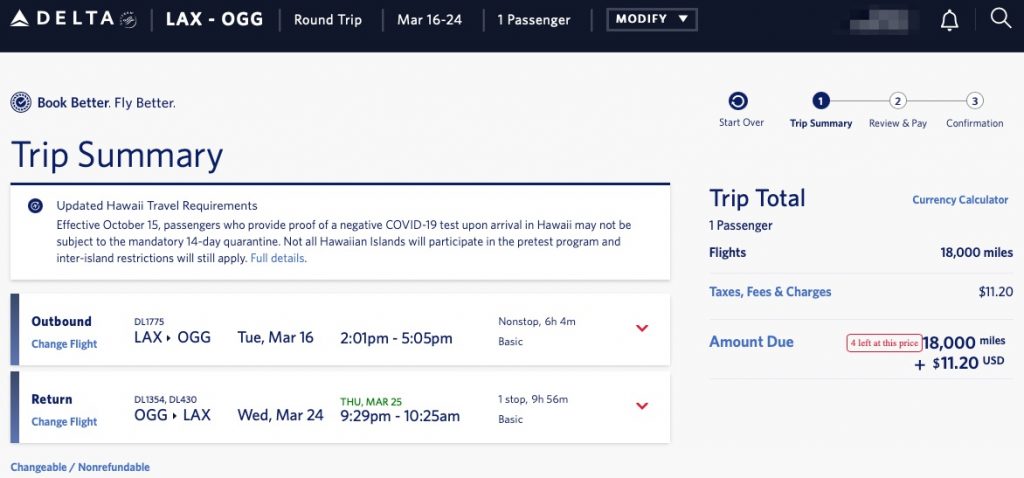This screenshot has width=1024, height=478.
Task: Click the Book Better badge icon
Action: tap(21, 102)
